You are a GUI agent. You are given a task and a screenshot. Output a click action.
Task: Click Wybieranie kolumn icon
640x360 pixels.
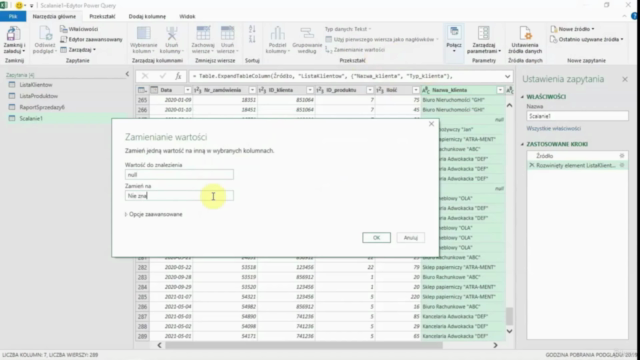pyautogui.click(x=143, y=33)
